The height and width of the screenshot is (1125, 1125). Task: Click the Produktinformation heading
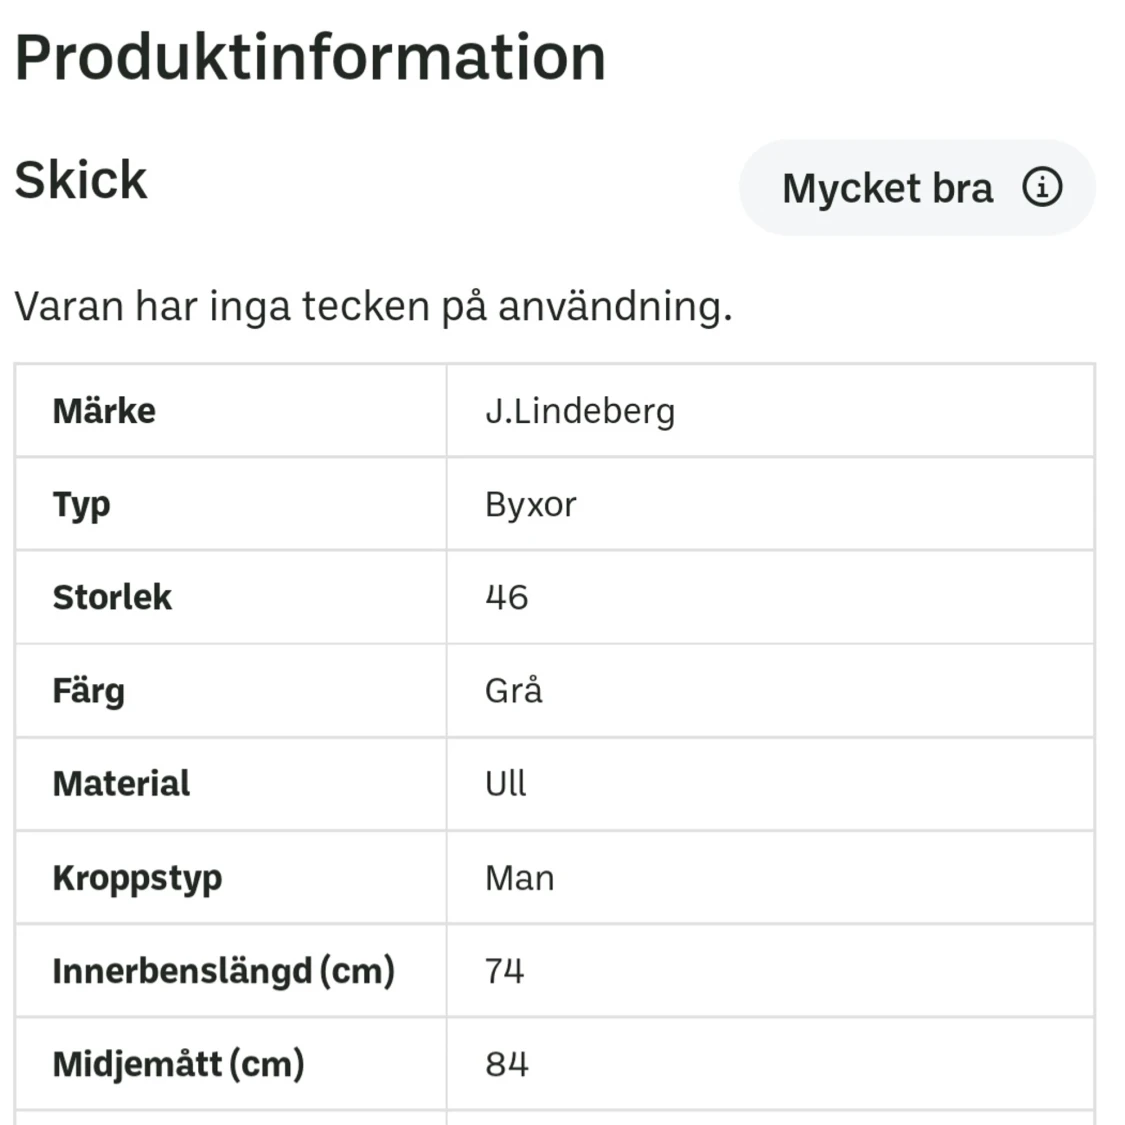coord(308,57)
